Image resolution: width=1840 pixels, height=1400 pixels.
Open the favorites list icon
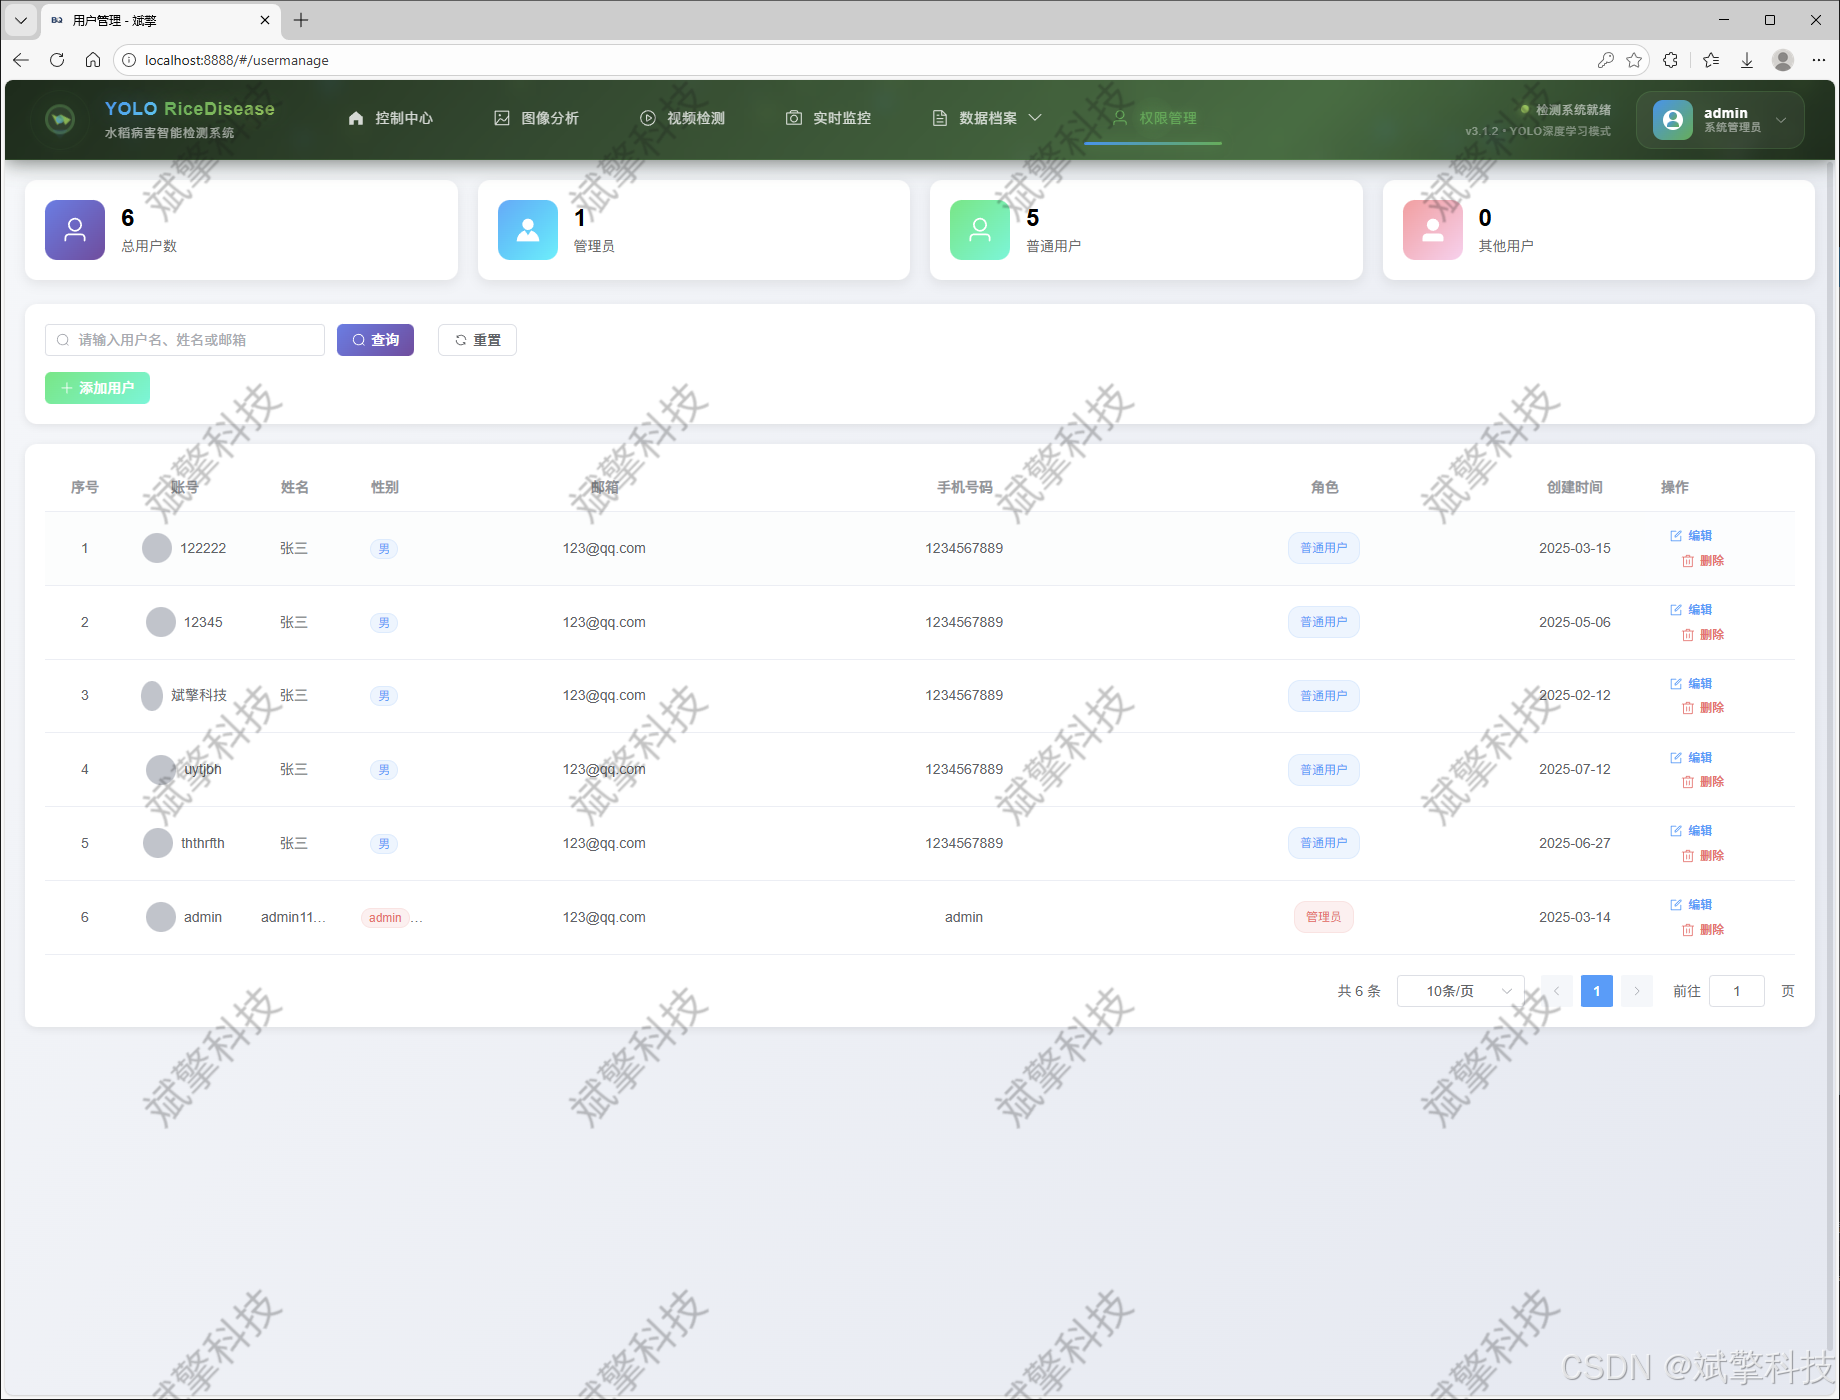[1711, 60]
